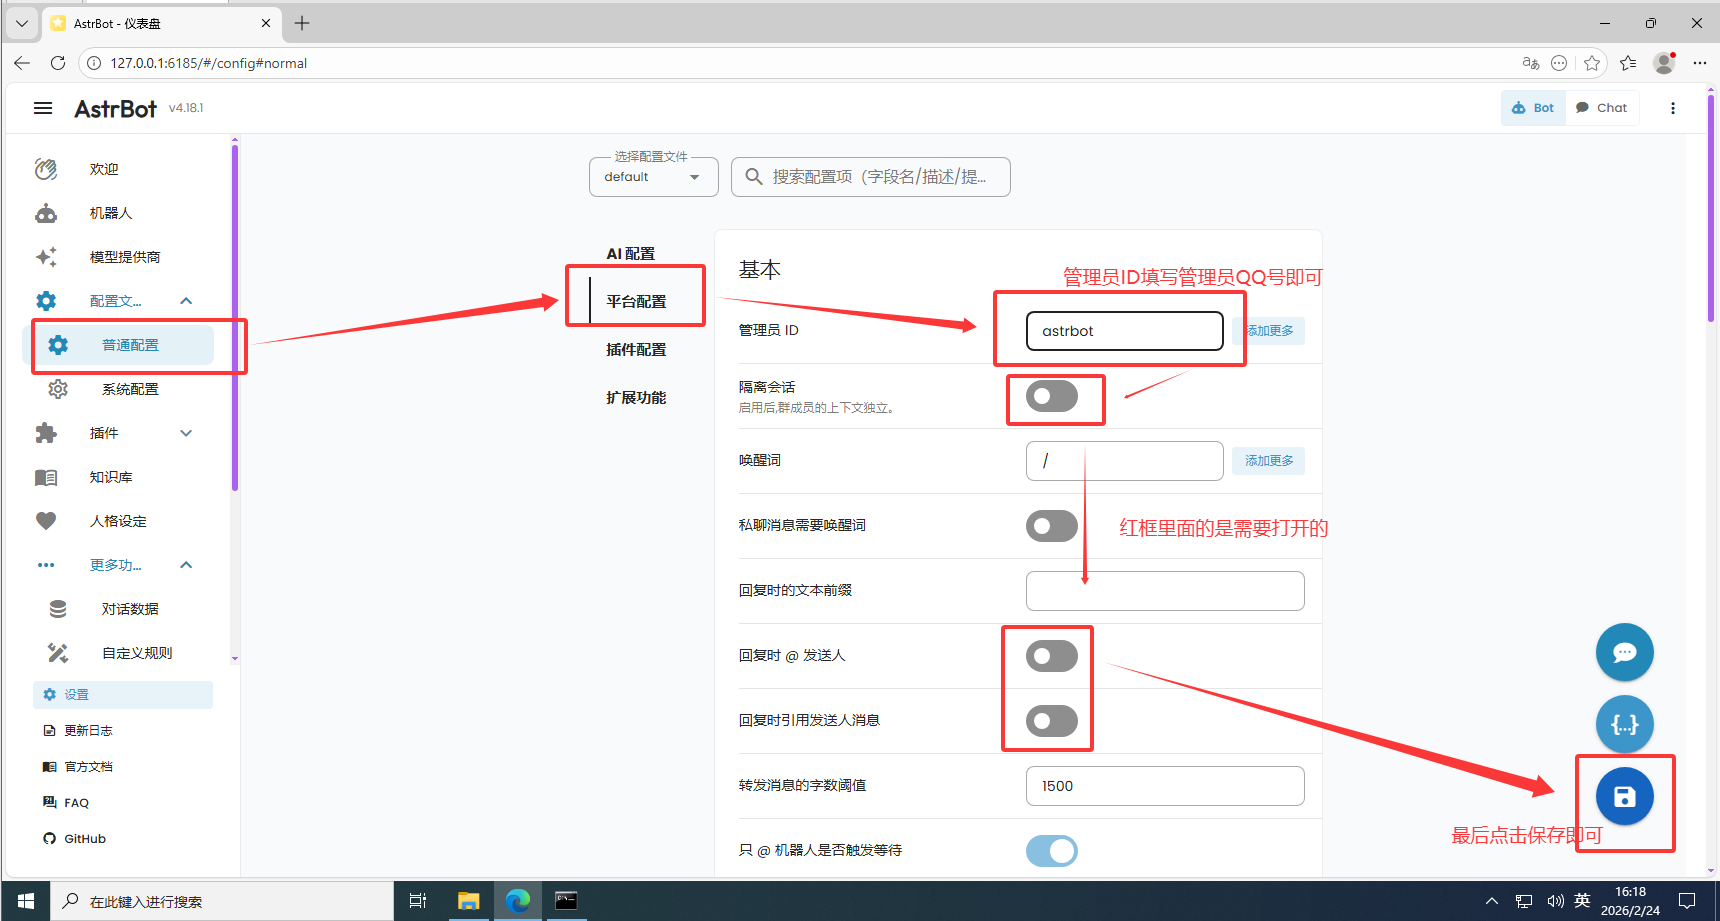
Task: Click the 模型提供商 sparkle icon
Action: (46, 257)
